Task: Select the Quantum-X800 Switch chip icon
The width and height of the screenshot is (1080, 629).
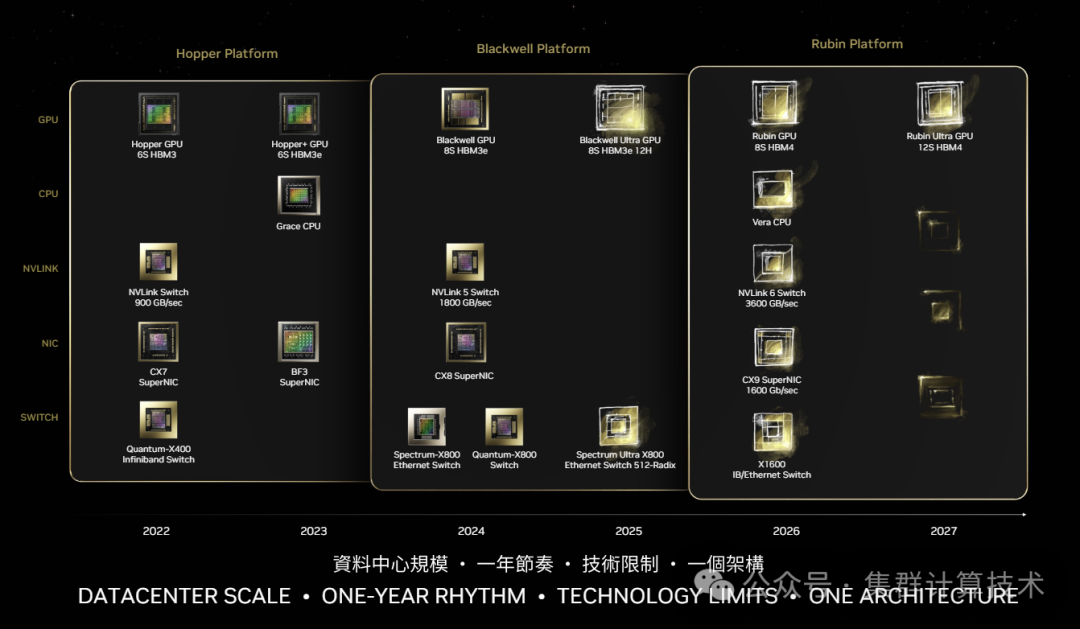Action: point(504,426)
